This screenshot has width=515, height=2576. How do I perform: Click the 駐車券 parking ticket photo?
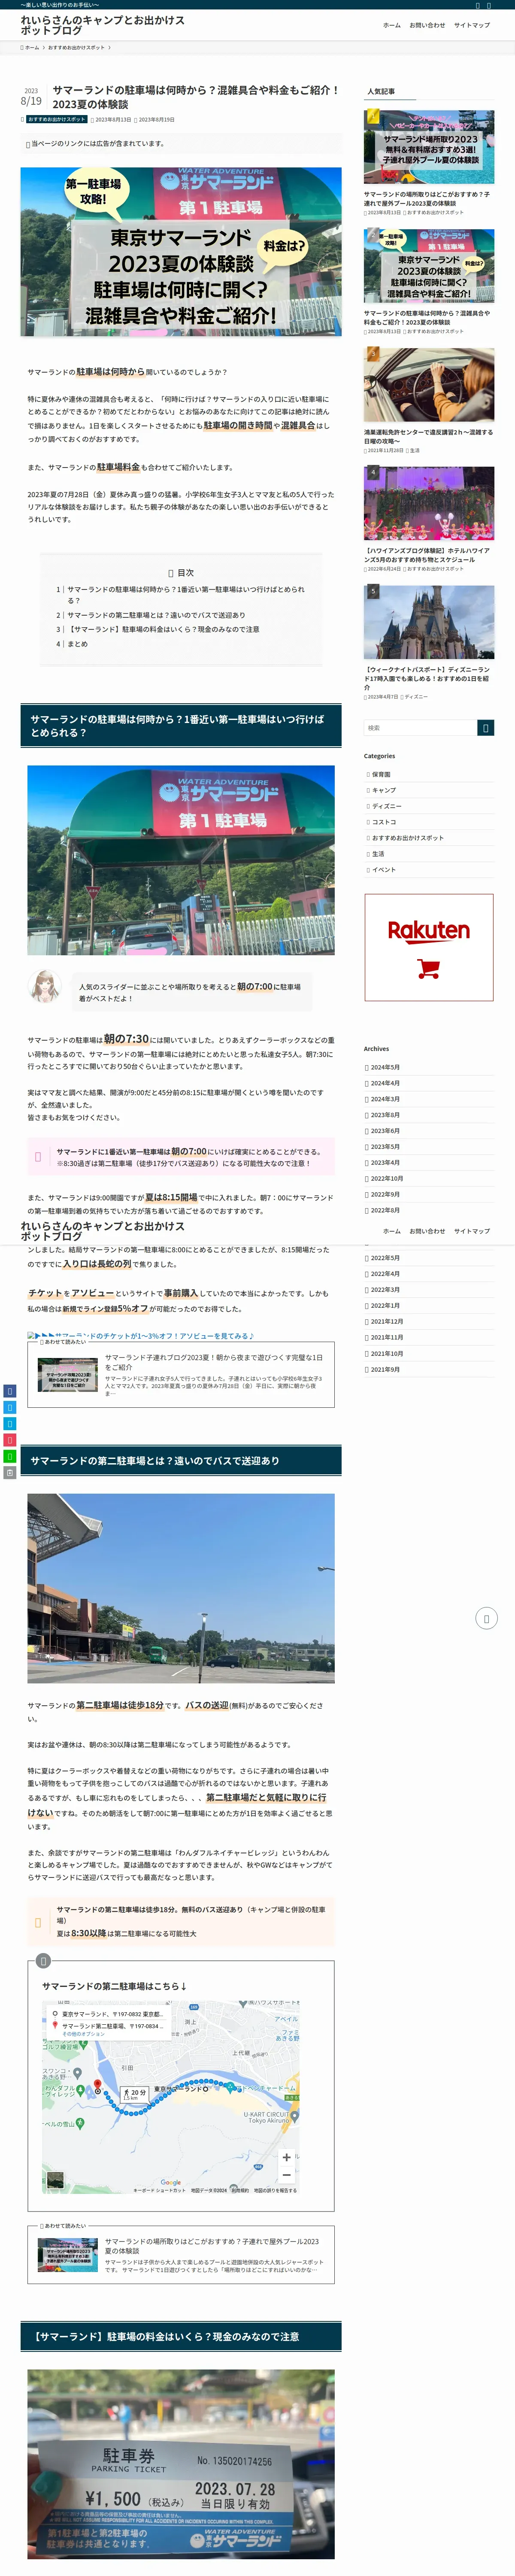pos(181,2464)
